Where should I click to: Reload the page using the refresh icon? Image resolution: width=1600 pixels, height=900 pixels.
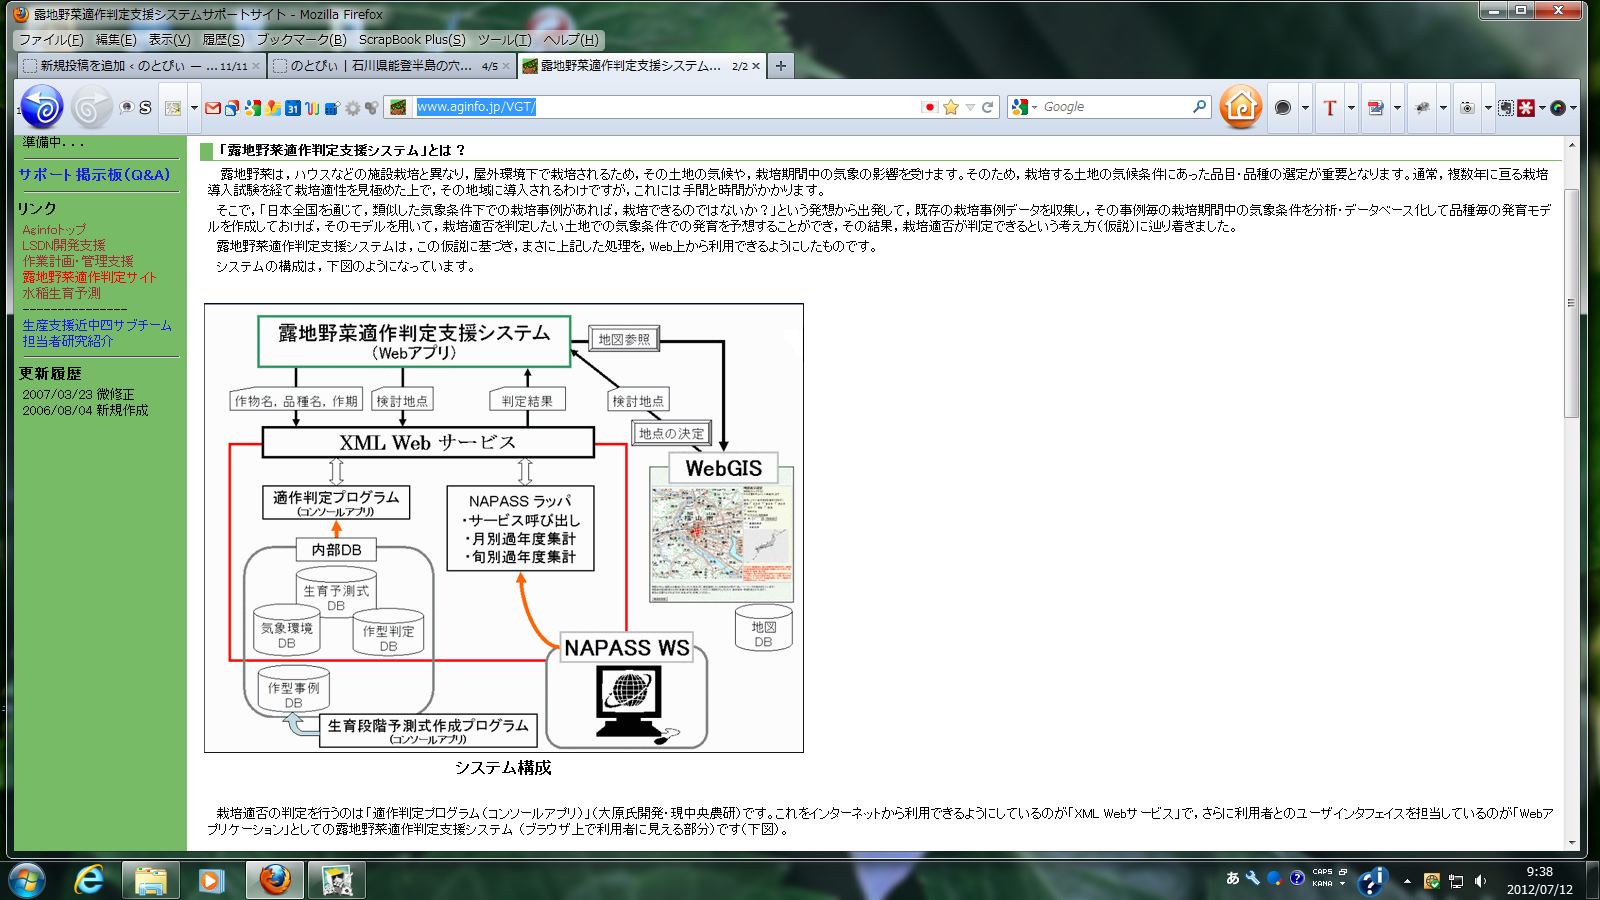[987, 107]
